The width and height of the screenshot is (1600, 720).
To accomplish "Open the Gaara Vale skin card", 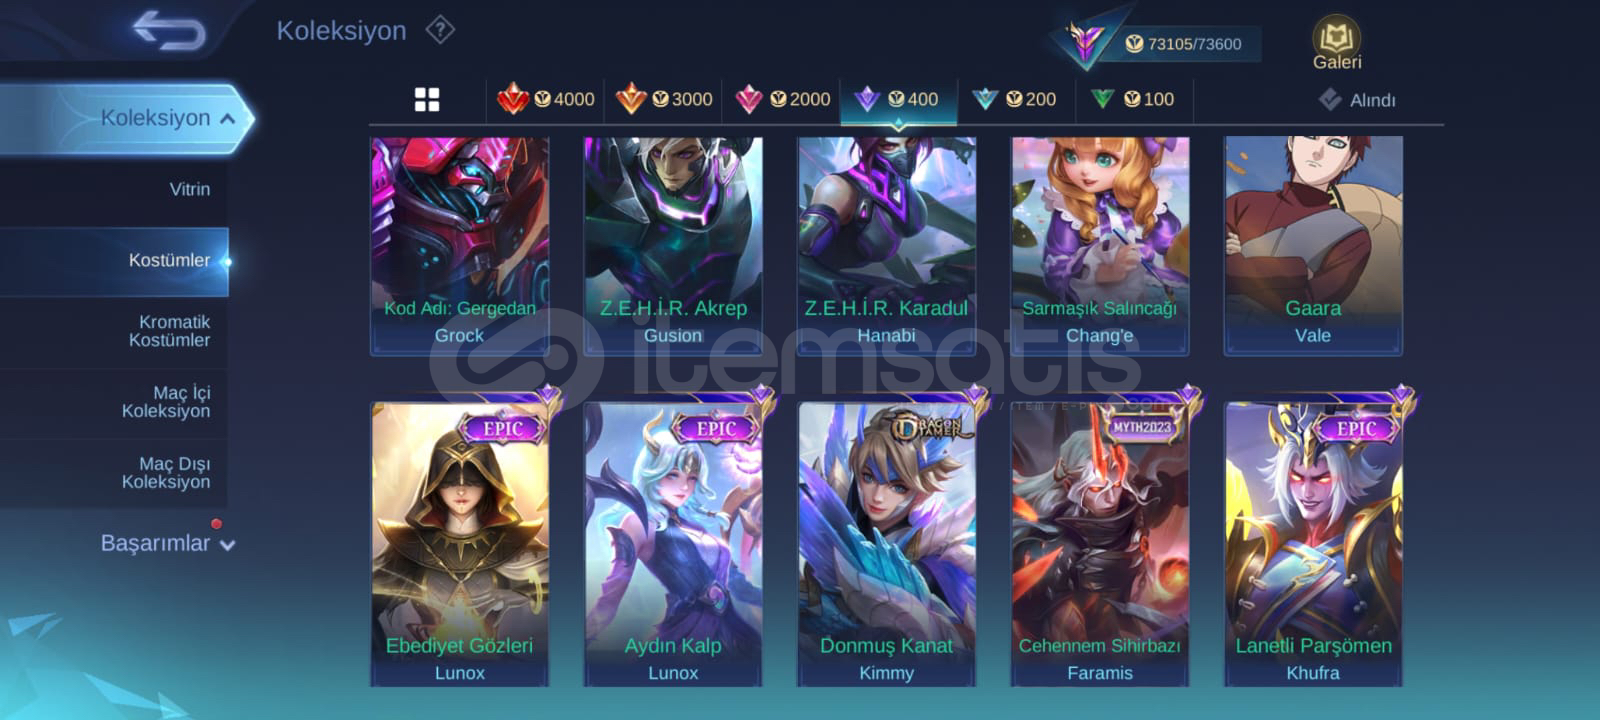I will [x=1313, y=246].
